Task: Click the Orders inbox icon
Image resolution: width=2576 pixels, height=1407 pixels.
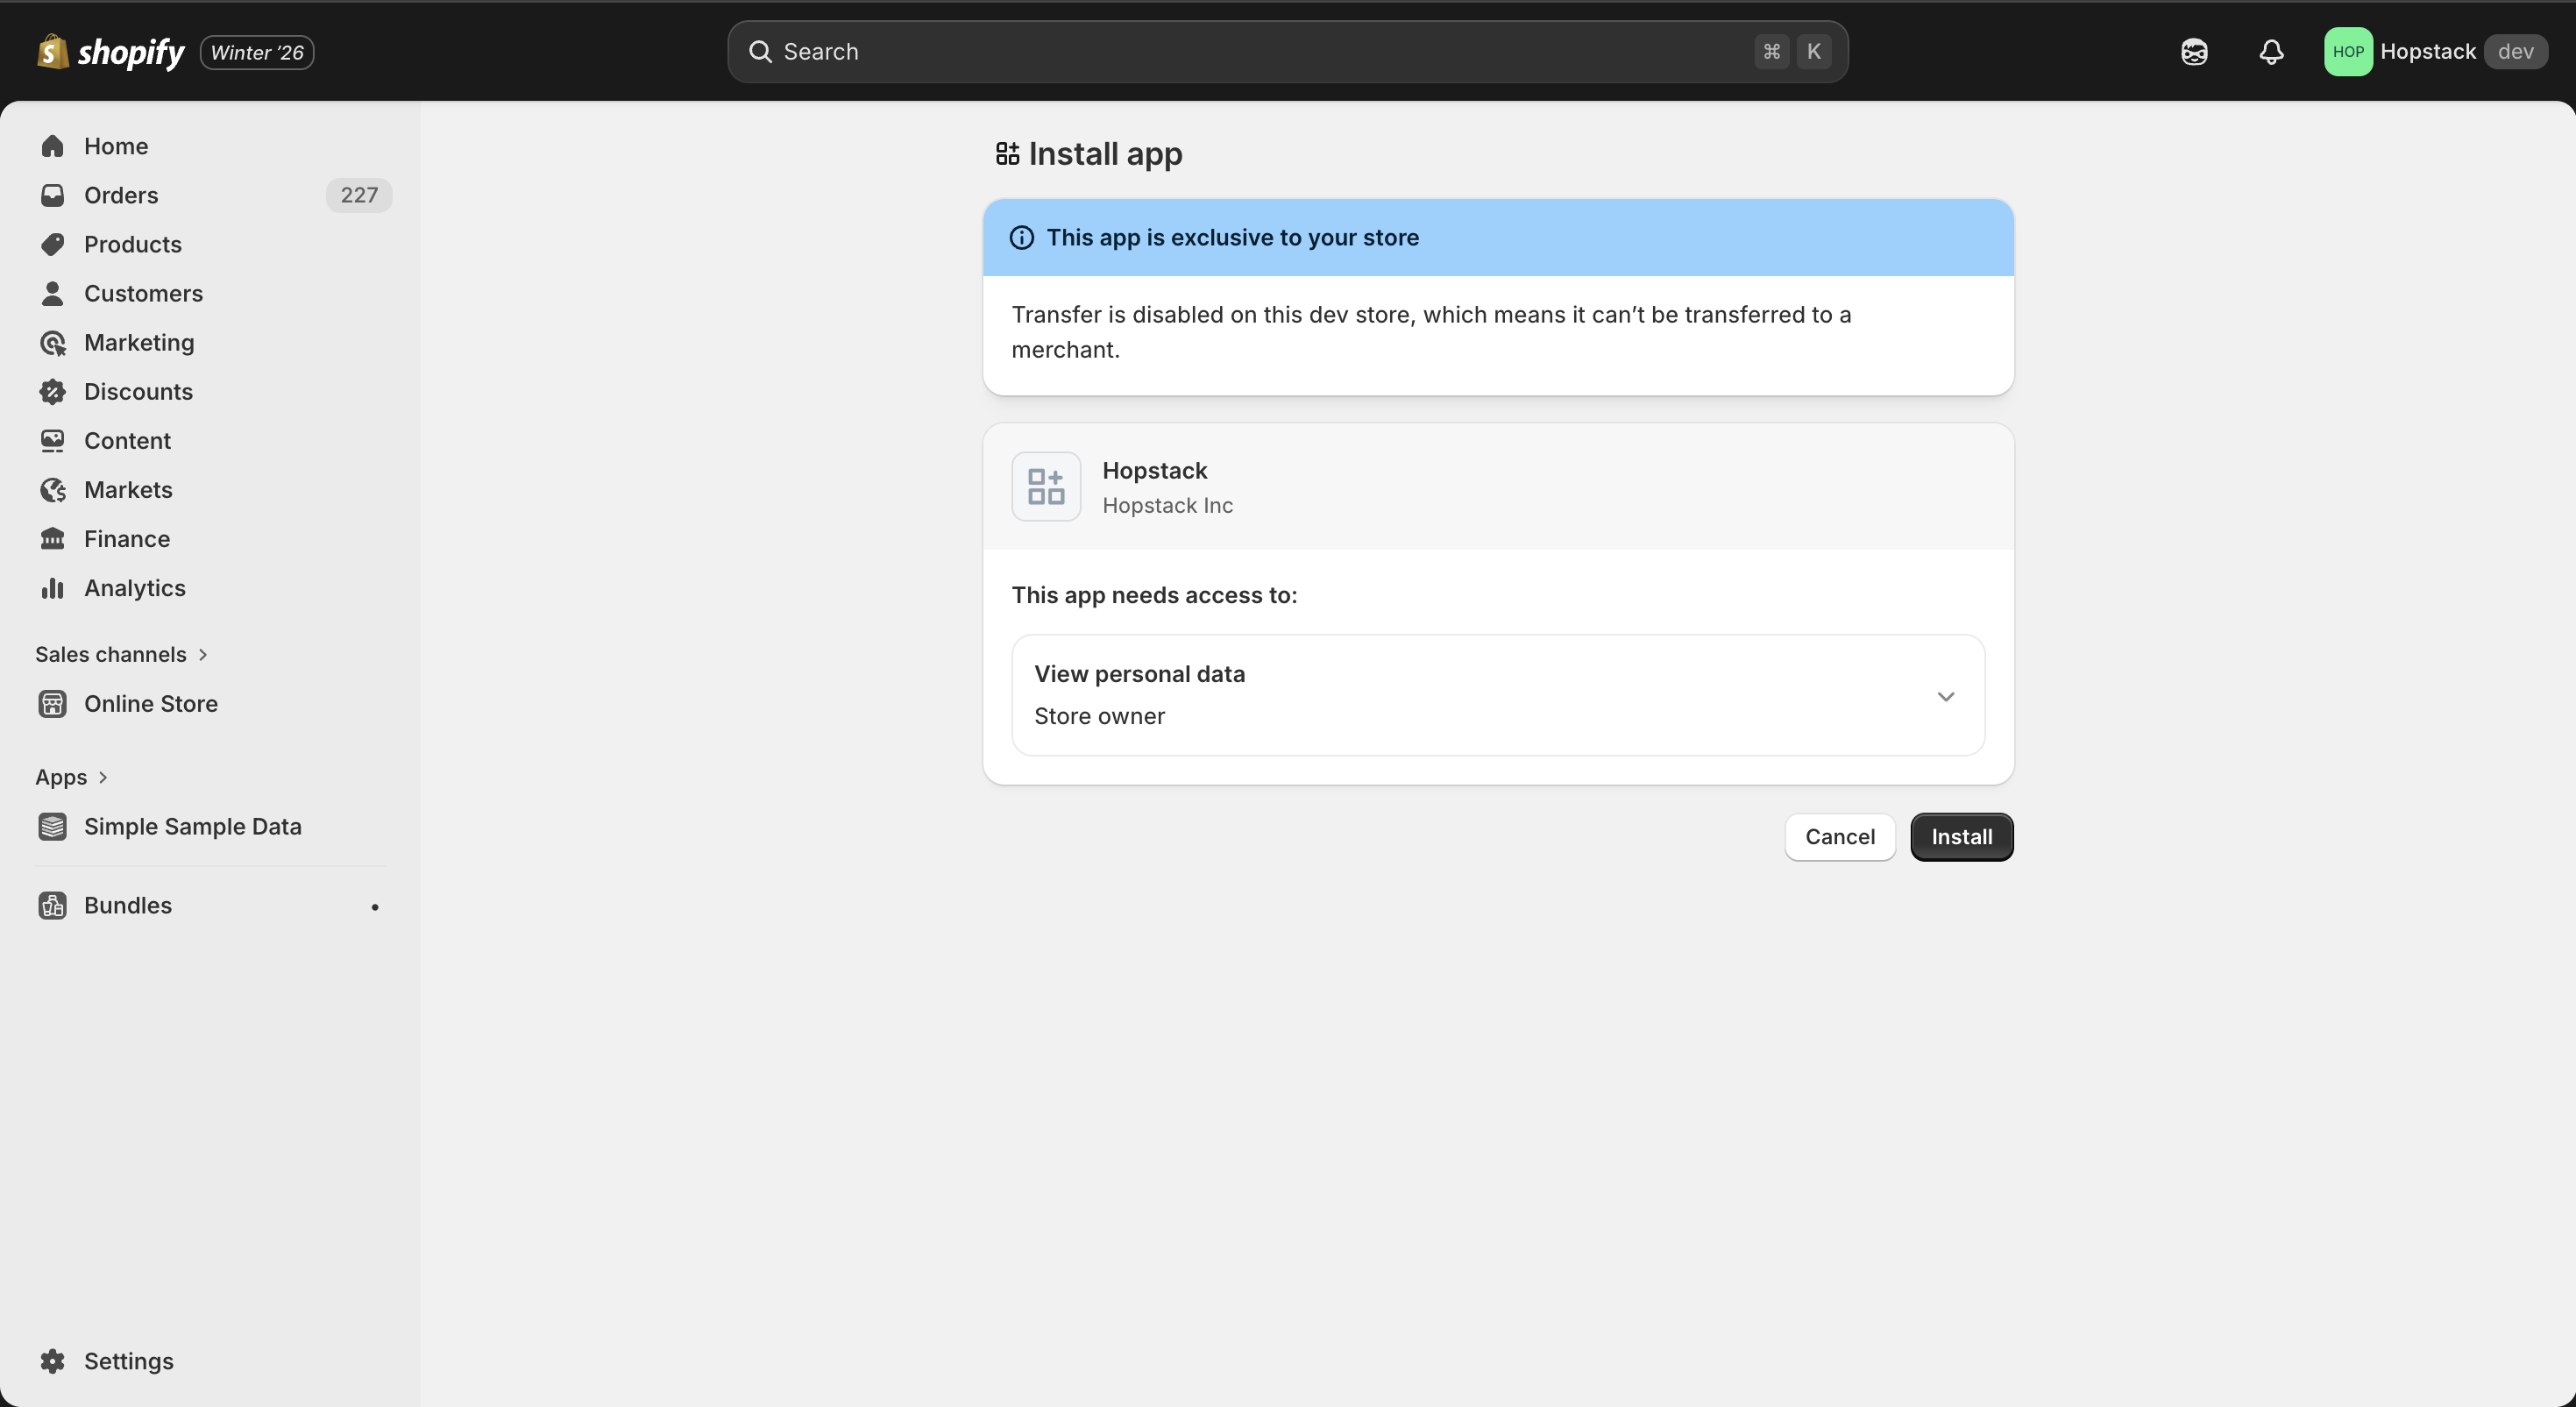Action: pyautogui.click(x=52, y=195)
